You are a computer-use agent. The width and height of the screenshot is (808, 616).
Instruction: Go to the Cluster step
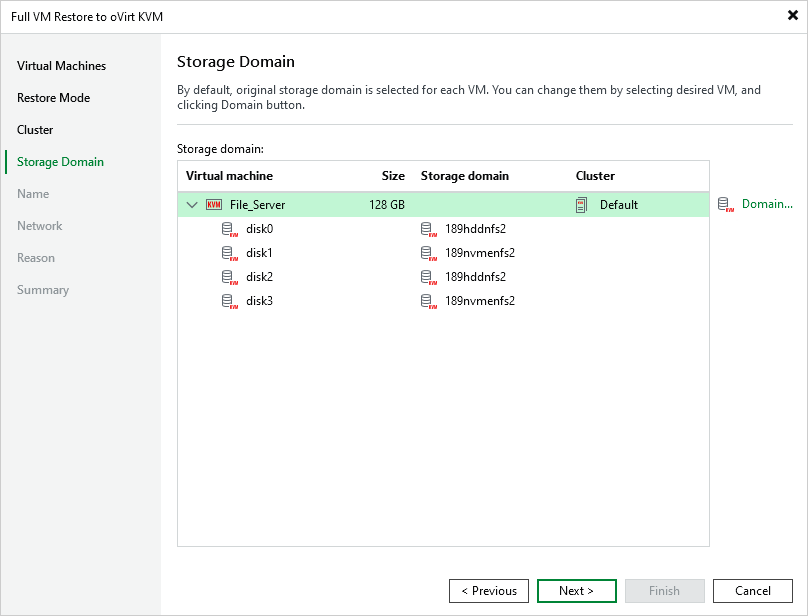tap(35, 130)
